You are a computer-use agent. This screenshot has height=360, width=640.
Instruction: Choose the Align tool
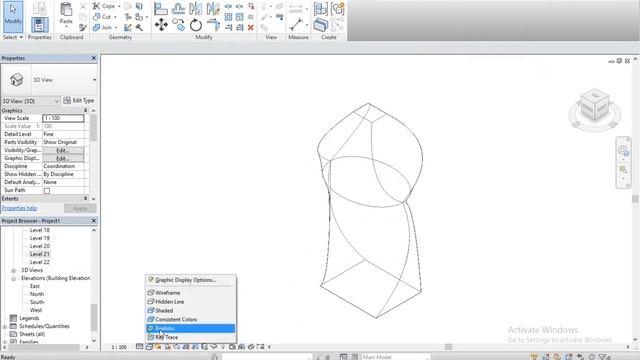tap(161, 9)
